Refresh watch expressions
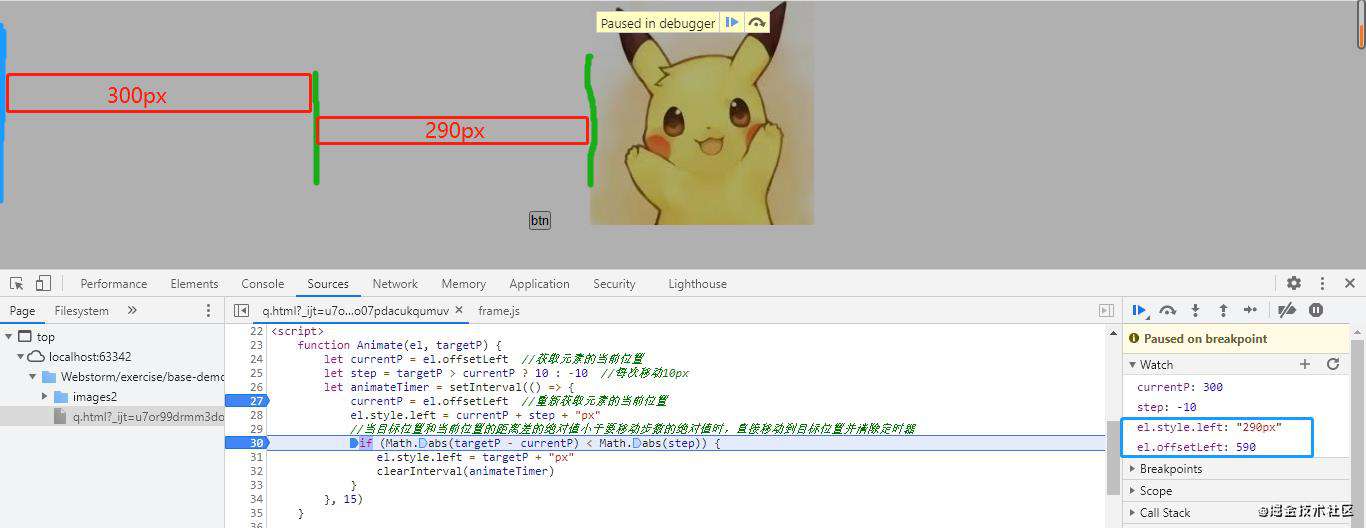Viewport: 1366px width, 528px height. pyautogui.click(x=1333, y=365)
